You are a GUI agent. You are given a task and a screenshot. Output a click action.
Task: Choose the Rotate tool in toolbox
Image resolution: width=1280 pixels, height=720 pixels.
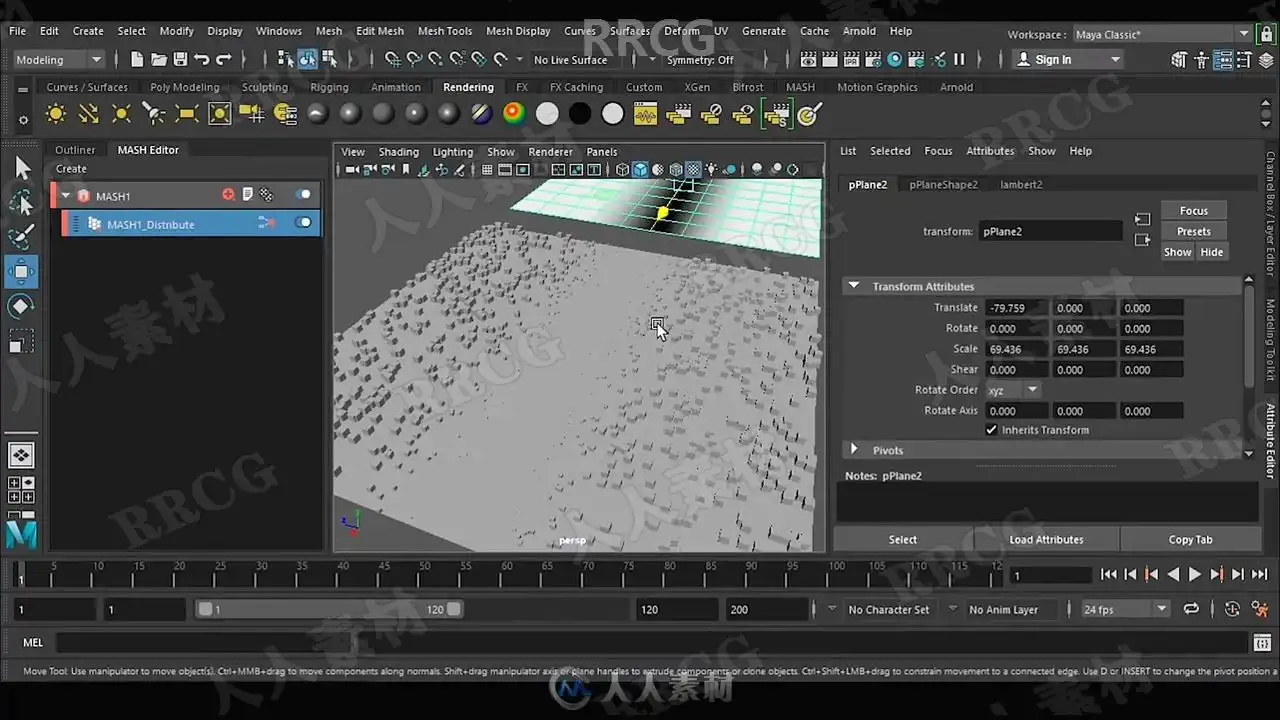(x=21, y=306)
